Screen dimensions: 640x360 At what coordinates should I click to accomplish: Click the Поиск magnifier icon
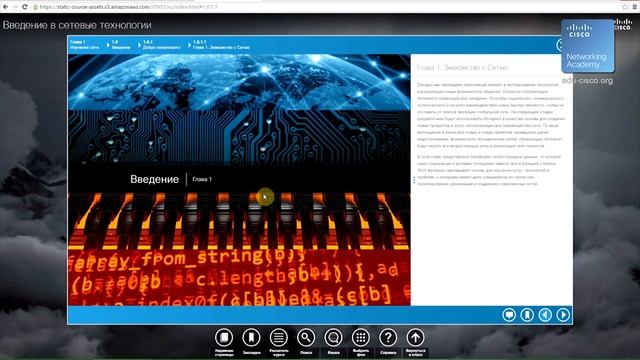click(306, 338)
